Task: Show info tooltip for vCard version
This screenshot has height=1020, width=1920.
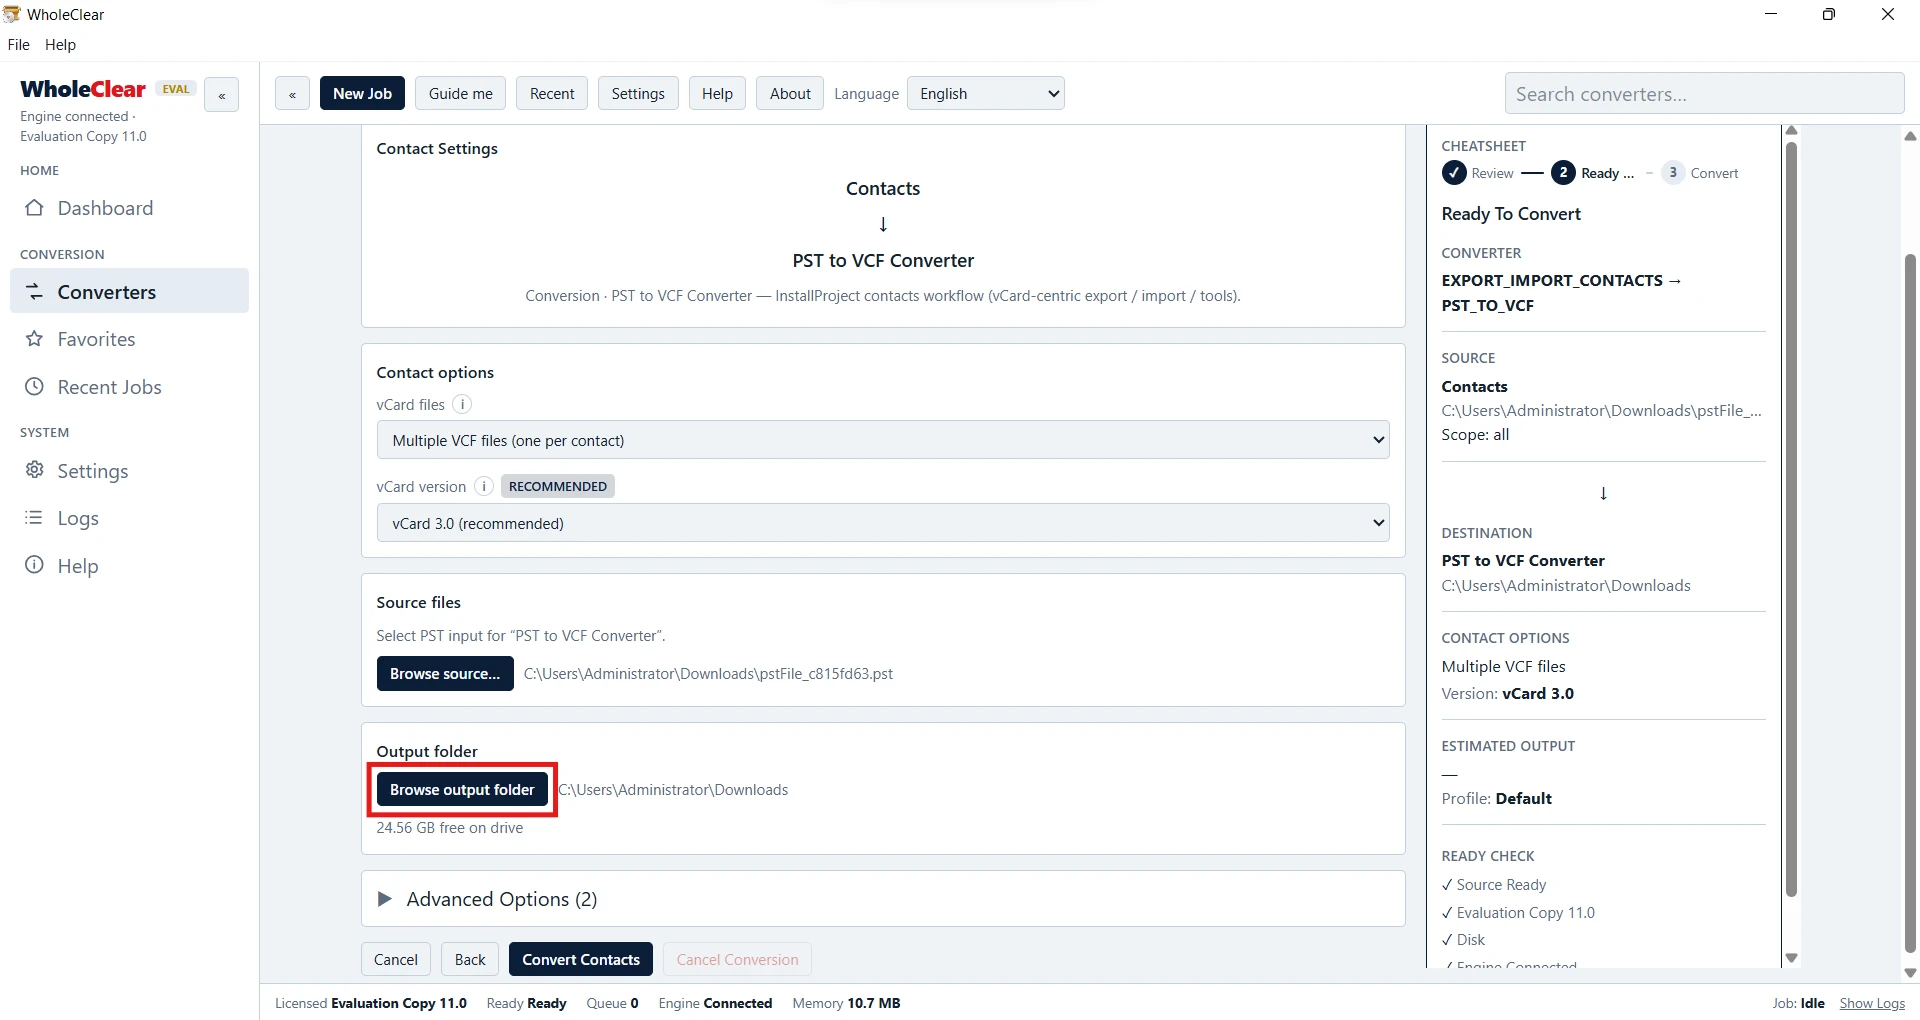Action: pyautogui.click(x=483, y=486)
